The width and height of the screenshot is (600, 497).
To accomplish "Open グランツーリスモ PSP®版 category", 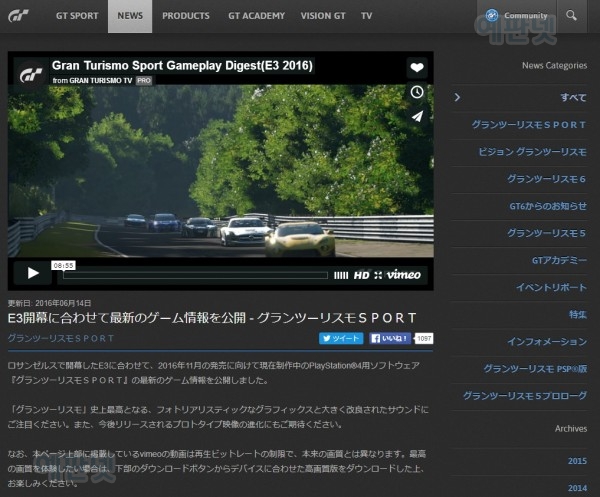I will coord(535,369).
